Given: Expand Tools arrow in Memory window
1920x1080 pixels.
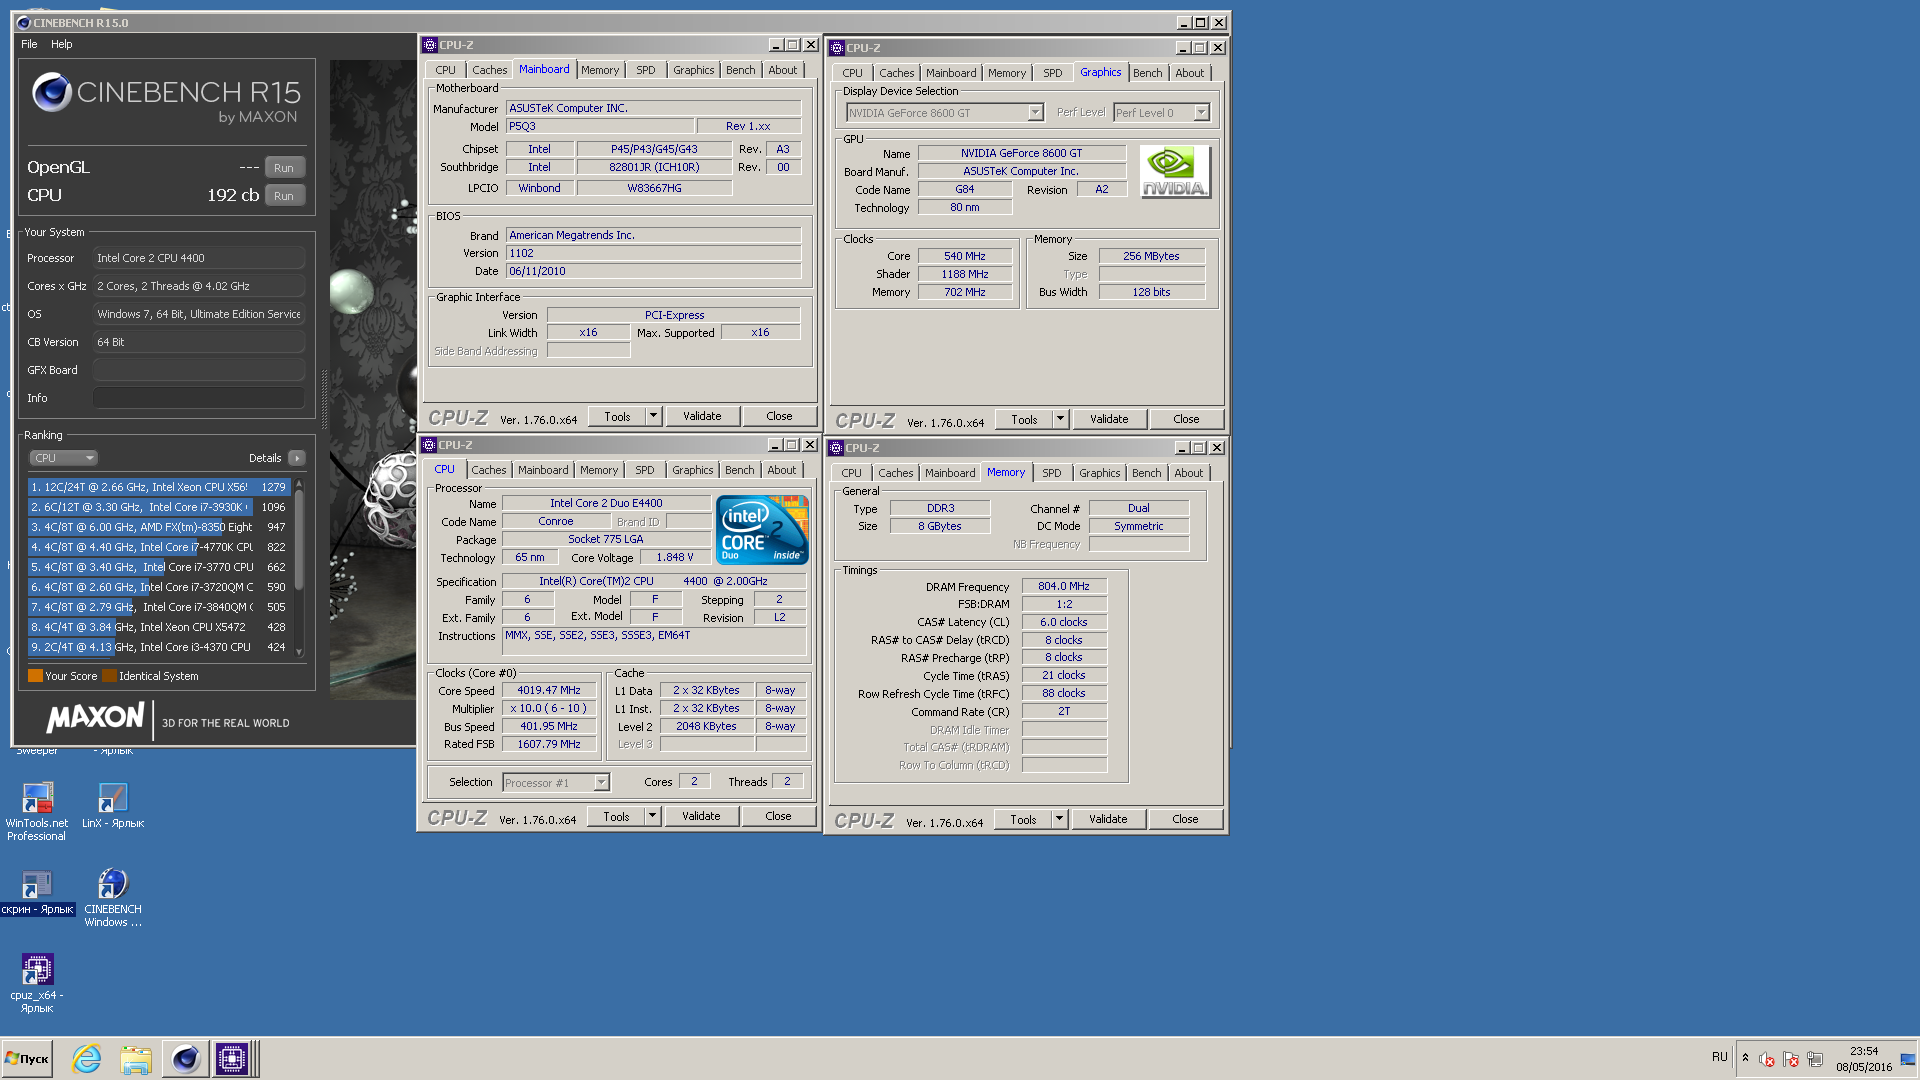Looking at the screenshot, I should pyautogui.click(x=1059, y=819).
